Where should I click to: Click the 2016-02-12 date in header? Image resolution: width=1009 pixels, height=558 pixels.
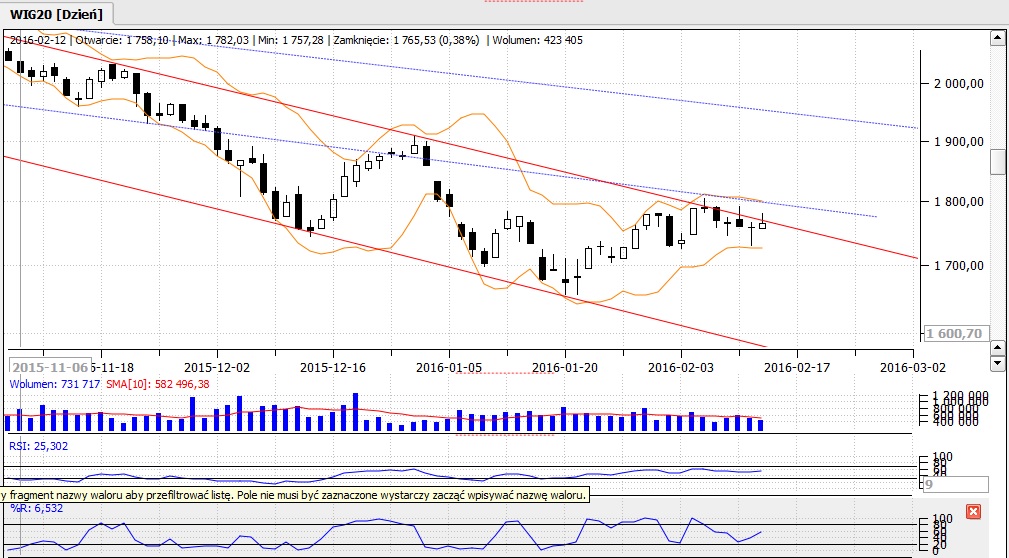[39, 40]
